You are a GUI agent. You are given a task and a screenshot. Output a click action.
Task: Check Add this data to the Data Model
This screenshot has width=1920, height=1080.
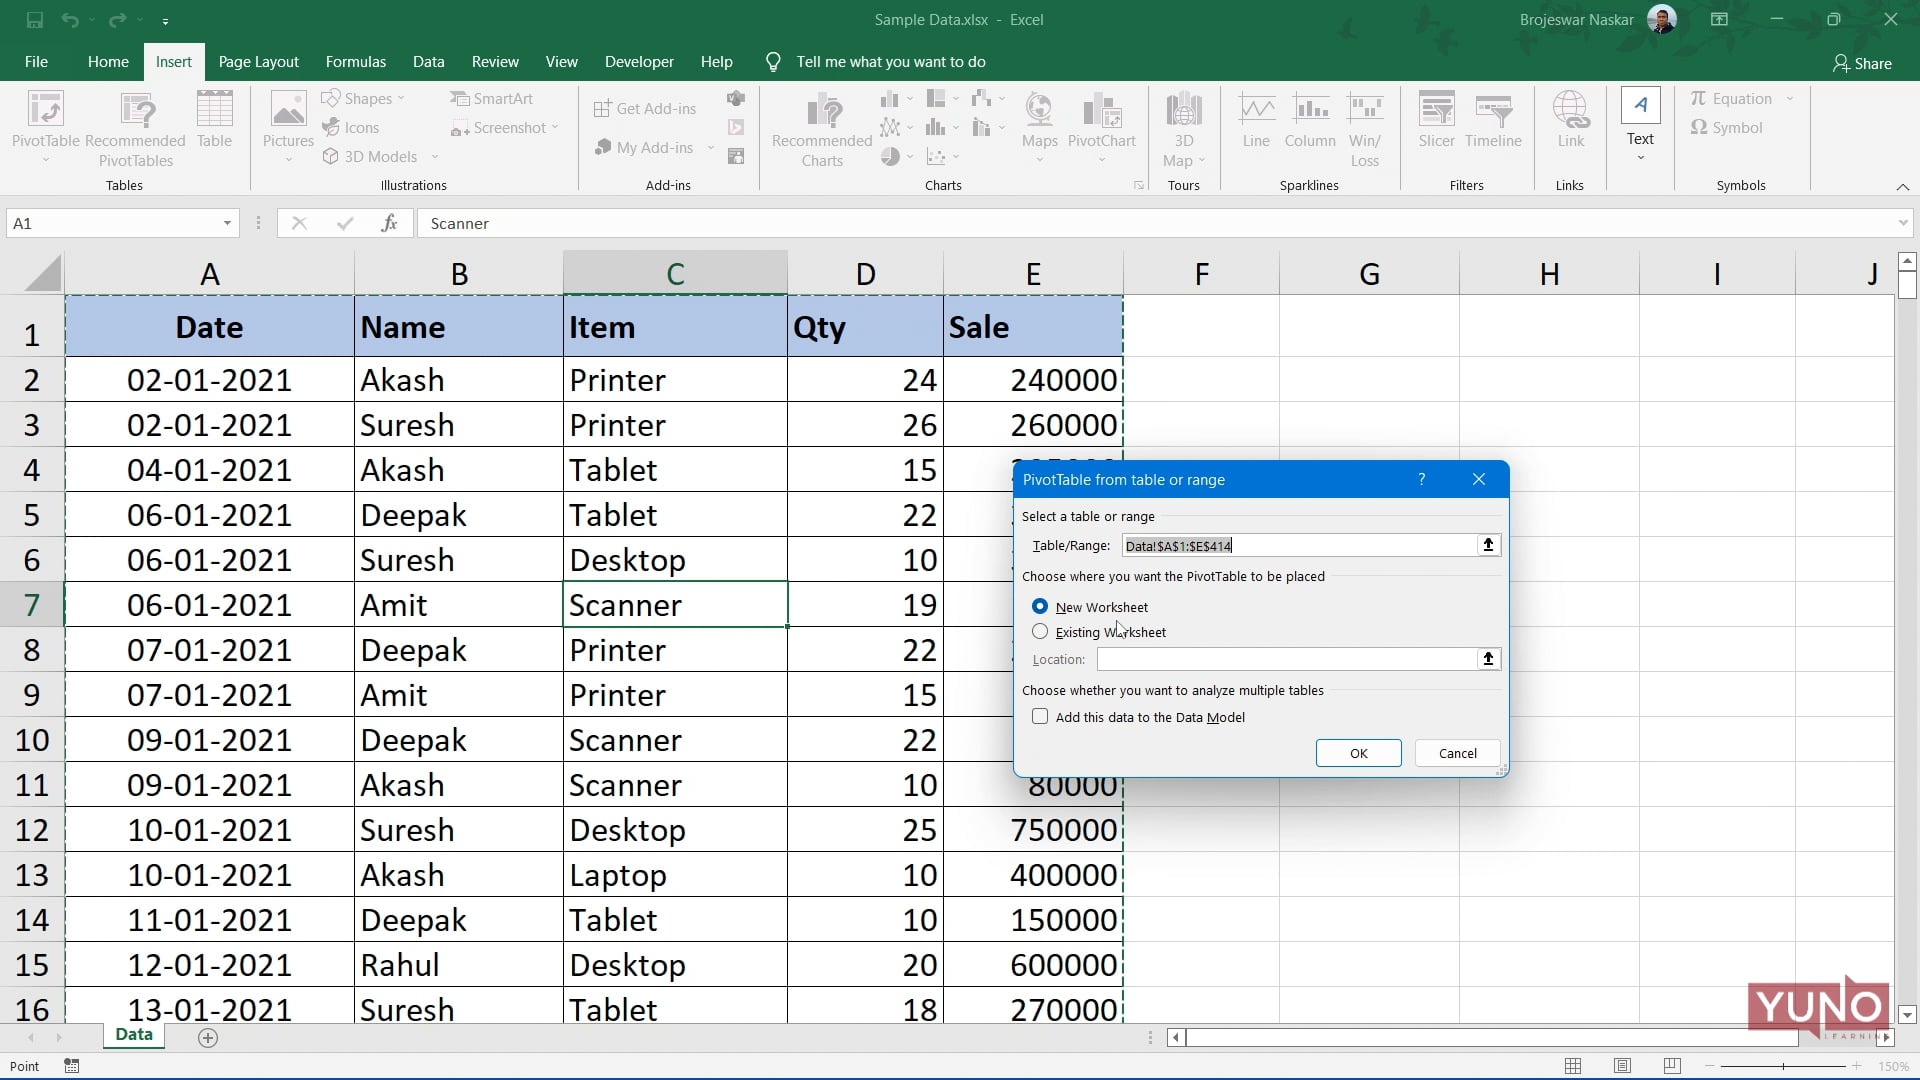[x=1040, y=716]
